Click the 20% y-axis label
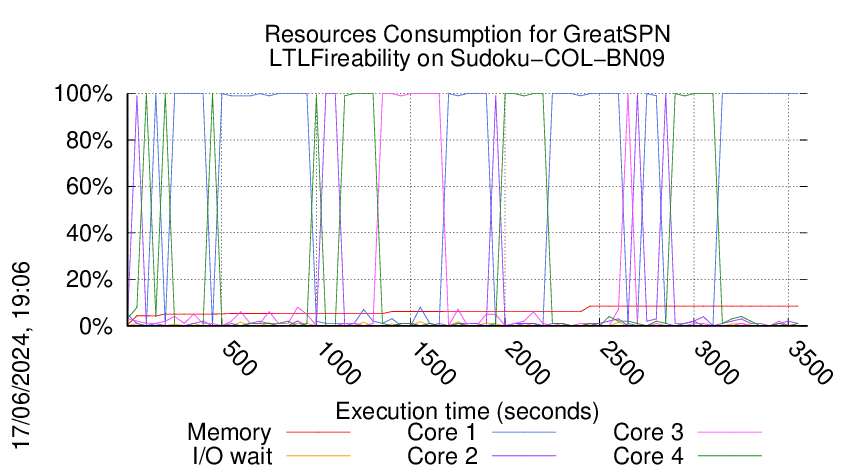Screen dimensions: 850x475 point(89,280)
